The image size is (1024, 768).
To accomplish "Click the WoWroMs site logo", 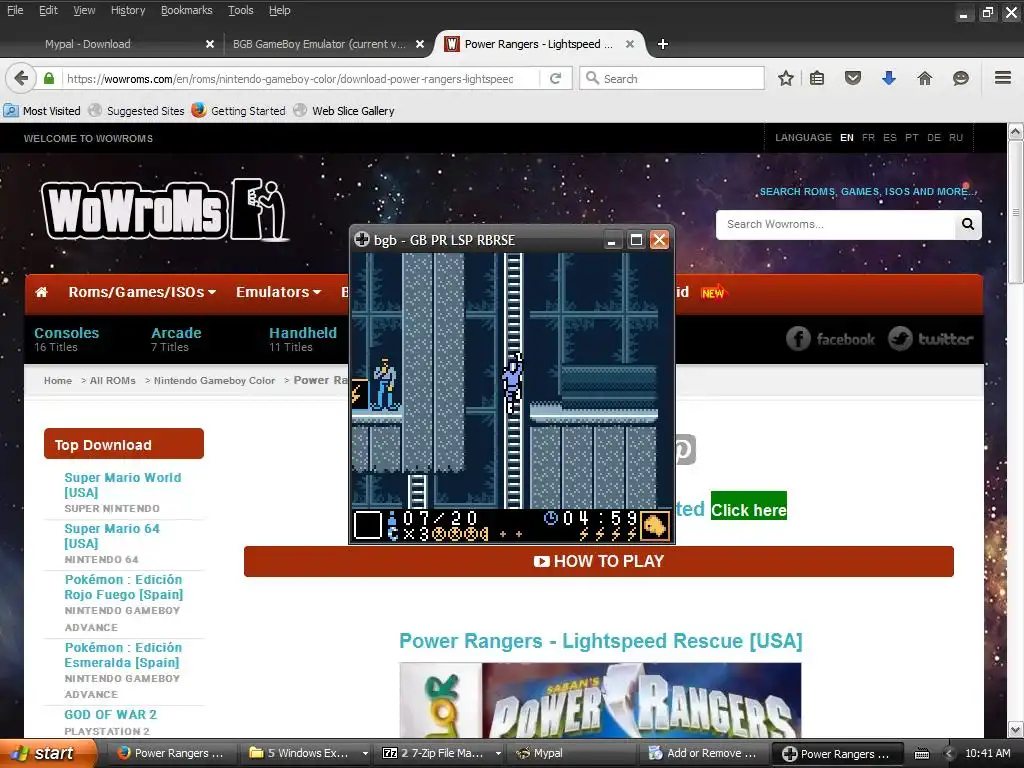I will coord(165,209).
